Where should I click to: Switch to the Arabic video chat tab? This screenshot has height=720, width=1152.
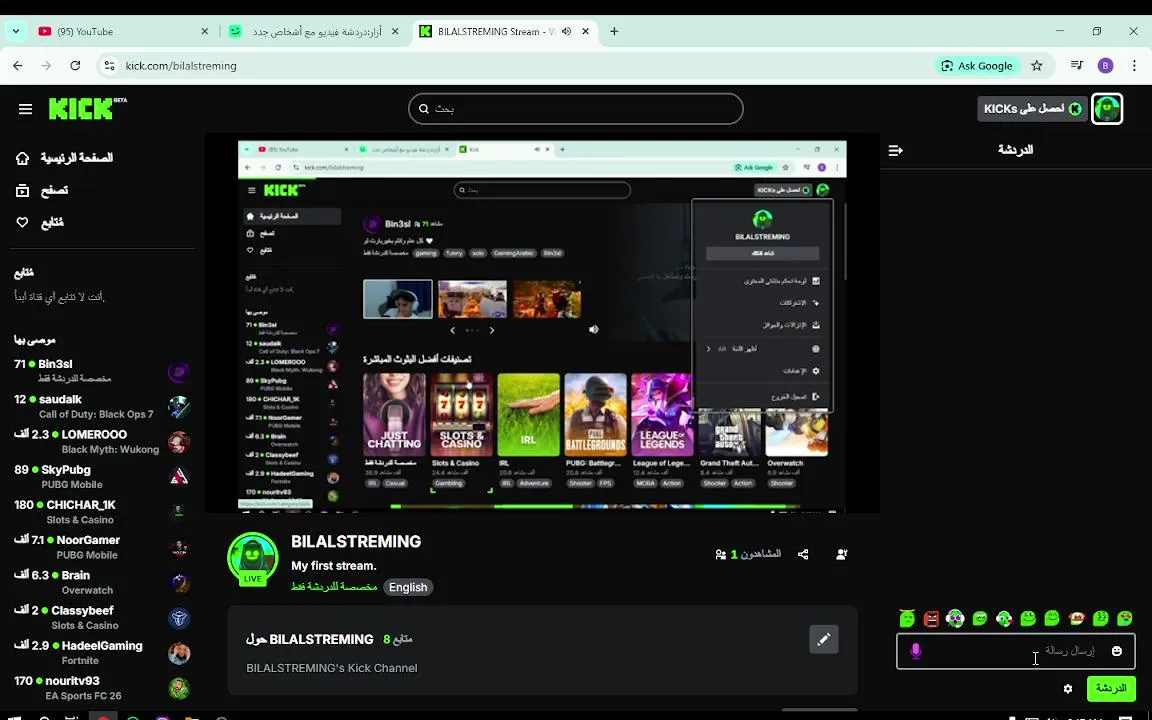coord(314,32)
